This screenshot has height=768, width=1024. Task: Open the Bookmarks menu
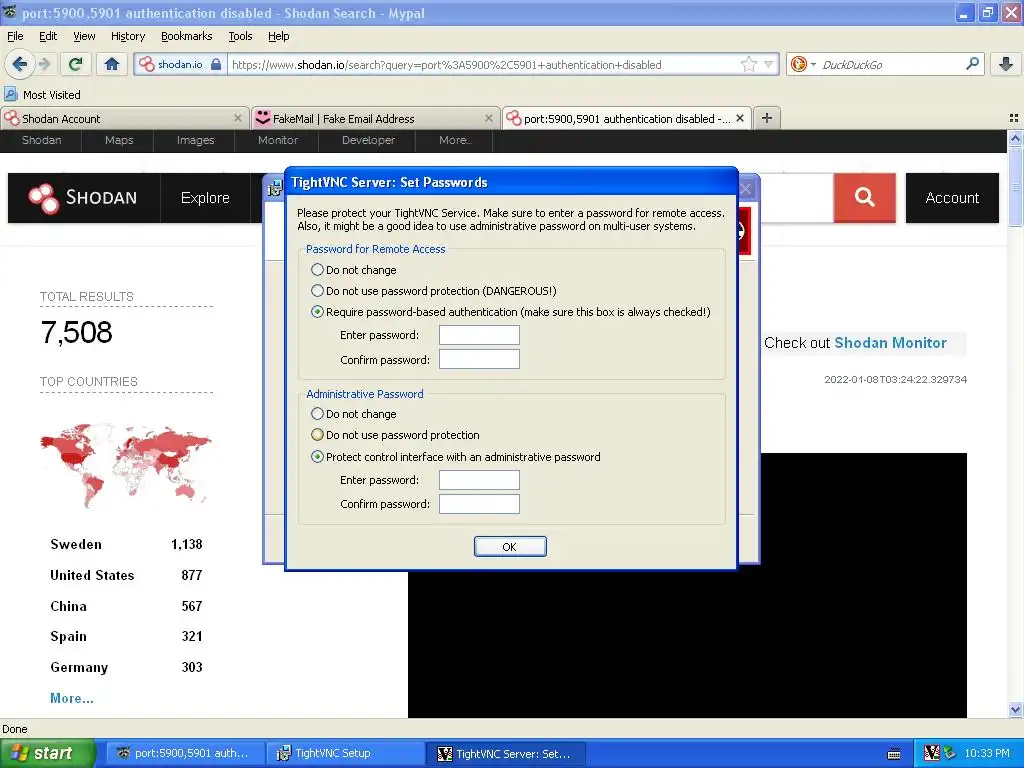coord(186,36)
